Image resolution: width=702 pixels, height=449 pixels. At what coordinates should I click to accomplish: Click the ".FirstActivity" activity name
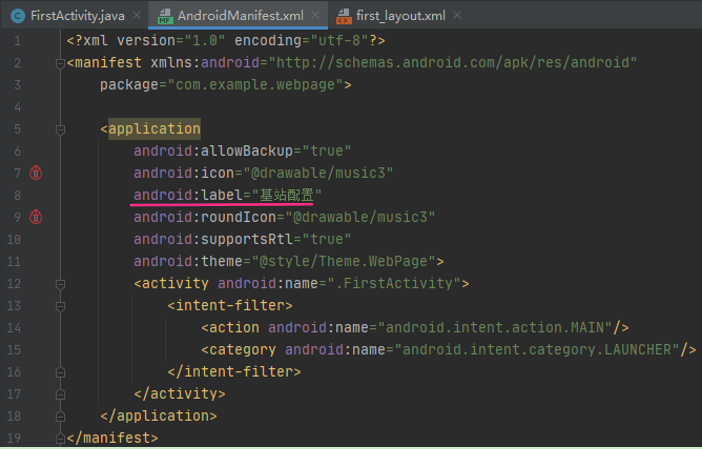[394, 283]
